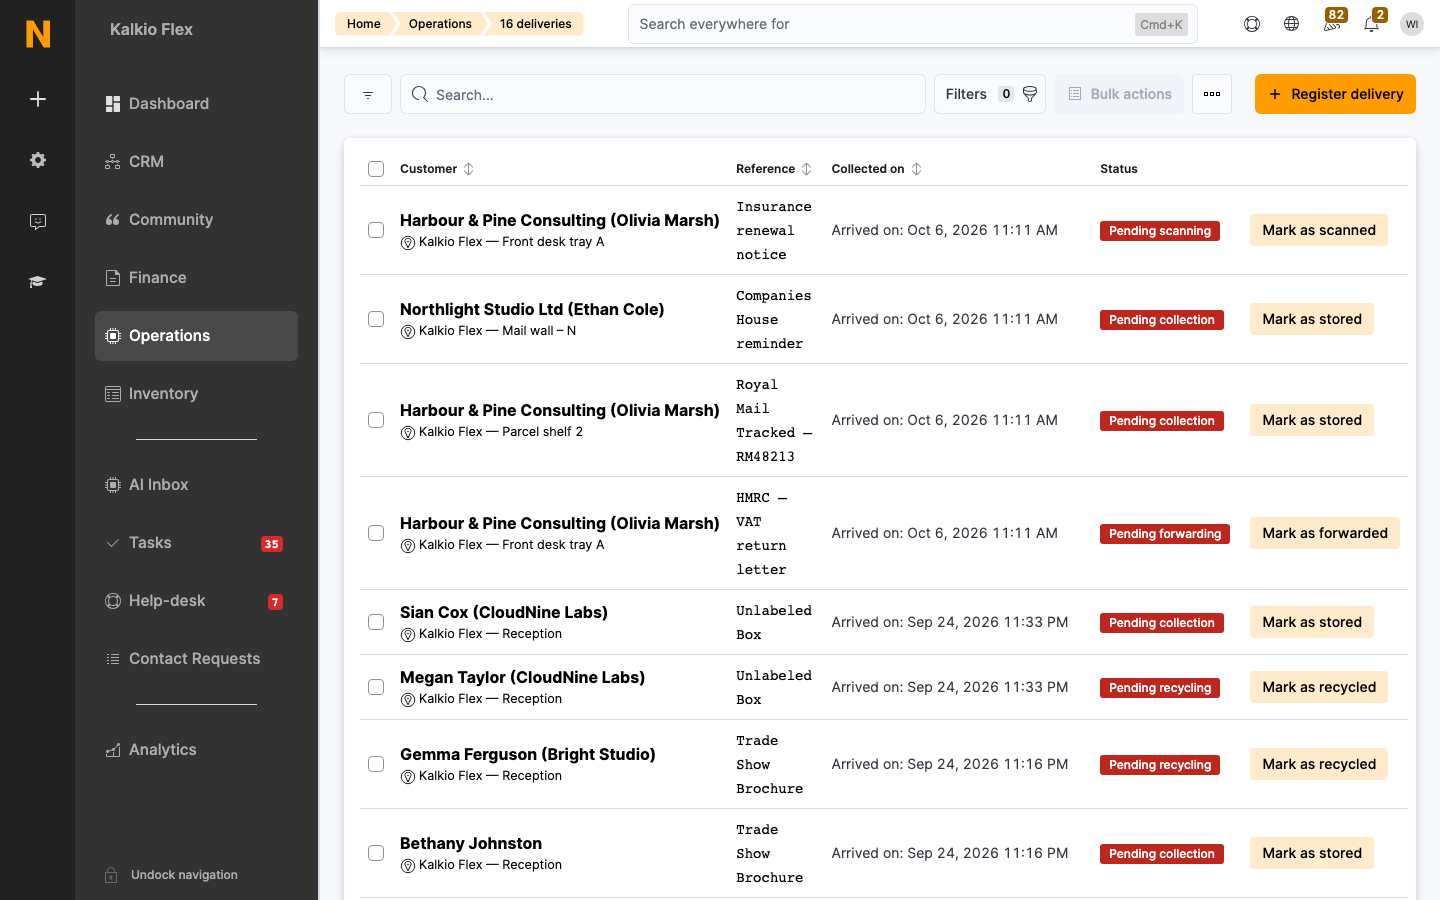Click the Dashboard grid icon in sidebar
This screenshot has height=900, width=1440.
[x=113, y=104]
